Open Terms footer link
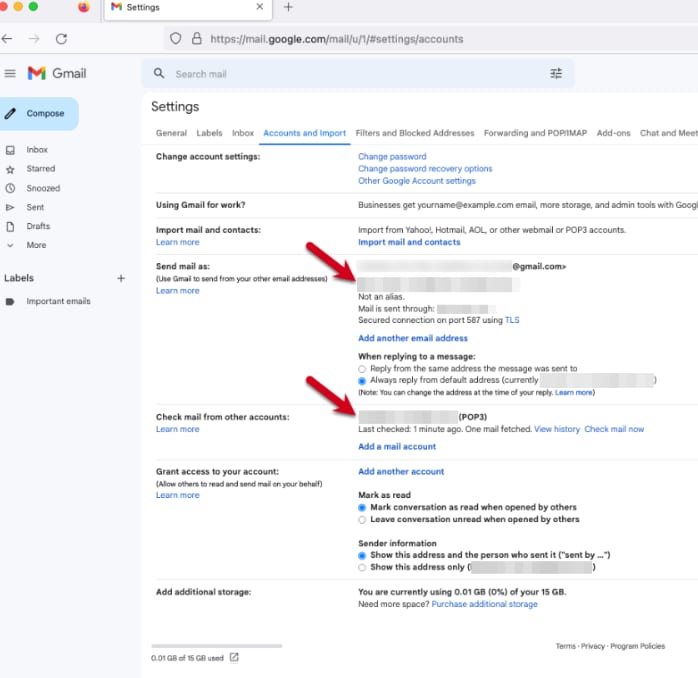 click(565, 646)
